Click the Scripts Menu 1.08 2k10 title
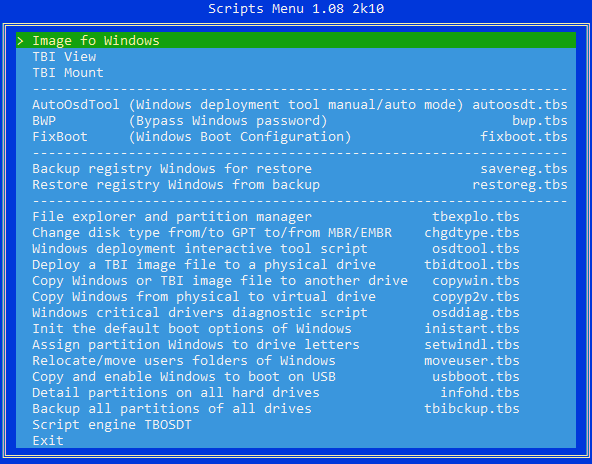 point(296,9)
